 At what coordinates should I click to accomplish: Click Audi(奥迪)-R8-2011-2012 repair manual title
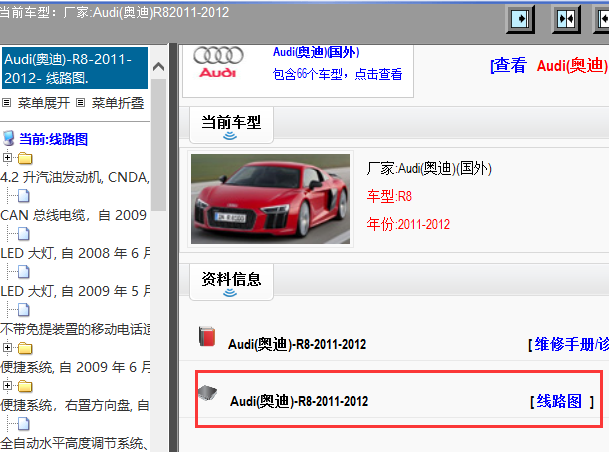click(297, 344)
